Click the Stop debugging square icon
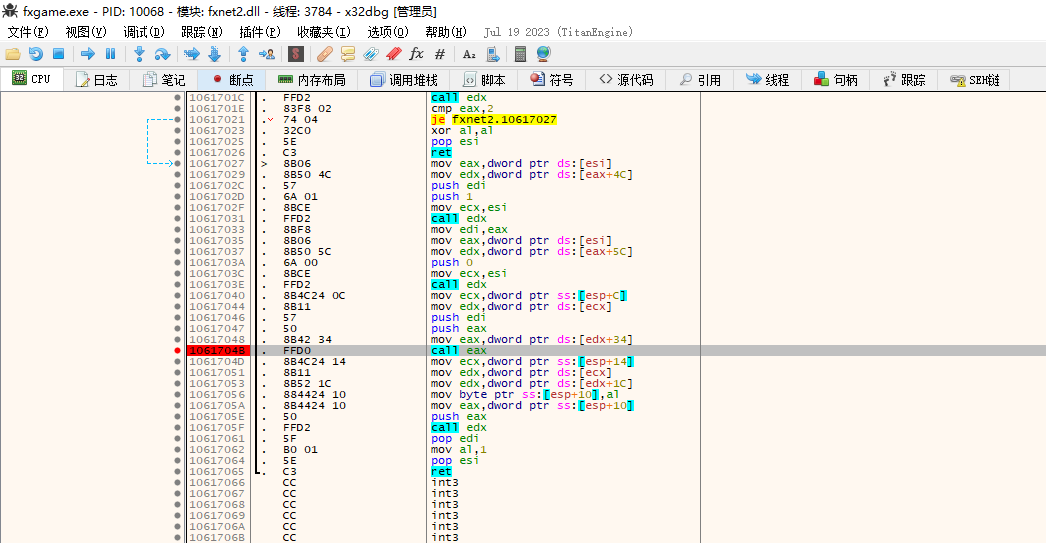The image size is (1046, 543). 59,54
